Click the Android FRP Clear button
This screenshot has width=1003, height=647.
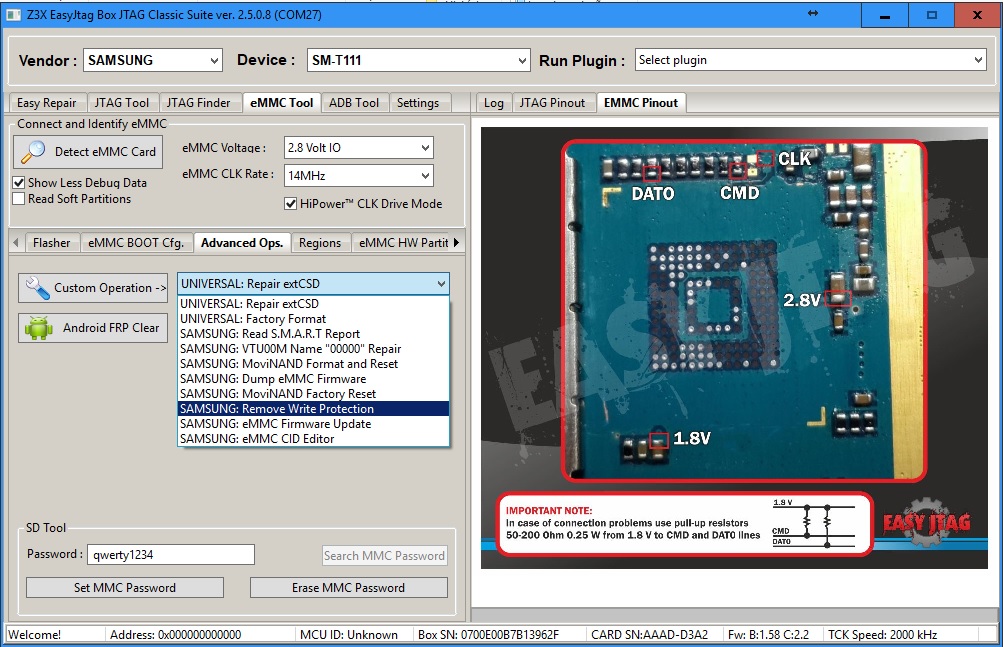pos(93,328)
